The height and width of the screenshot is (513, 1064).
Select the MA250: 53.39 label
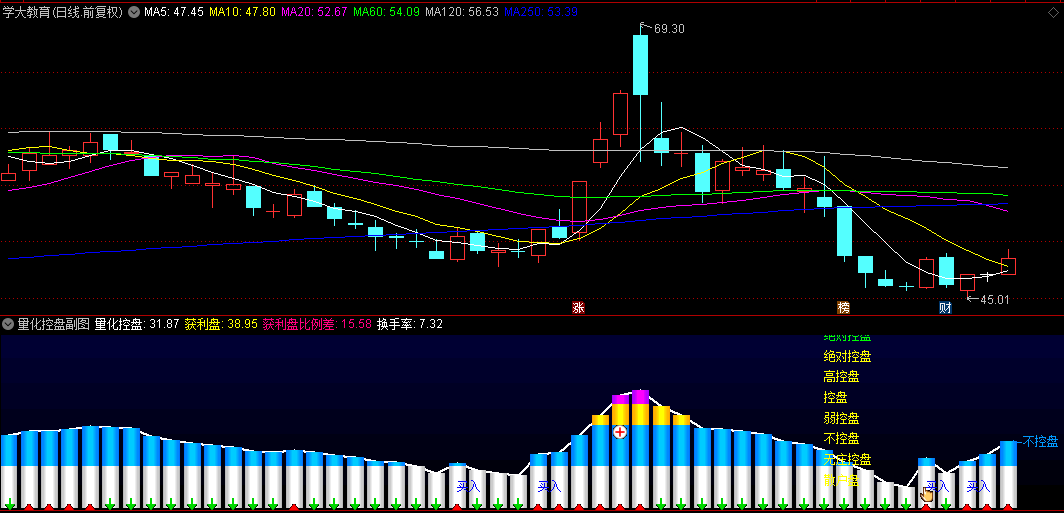pyautogui.click(x=542, y=12)
